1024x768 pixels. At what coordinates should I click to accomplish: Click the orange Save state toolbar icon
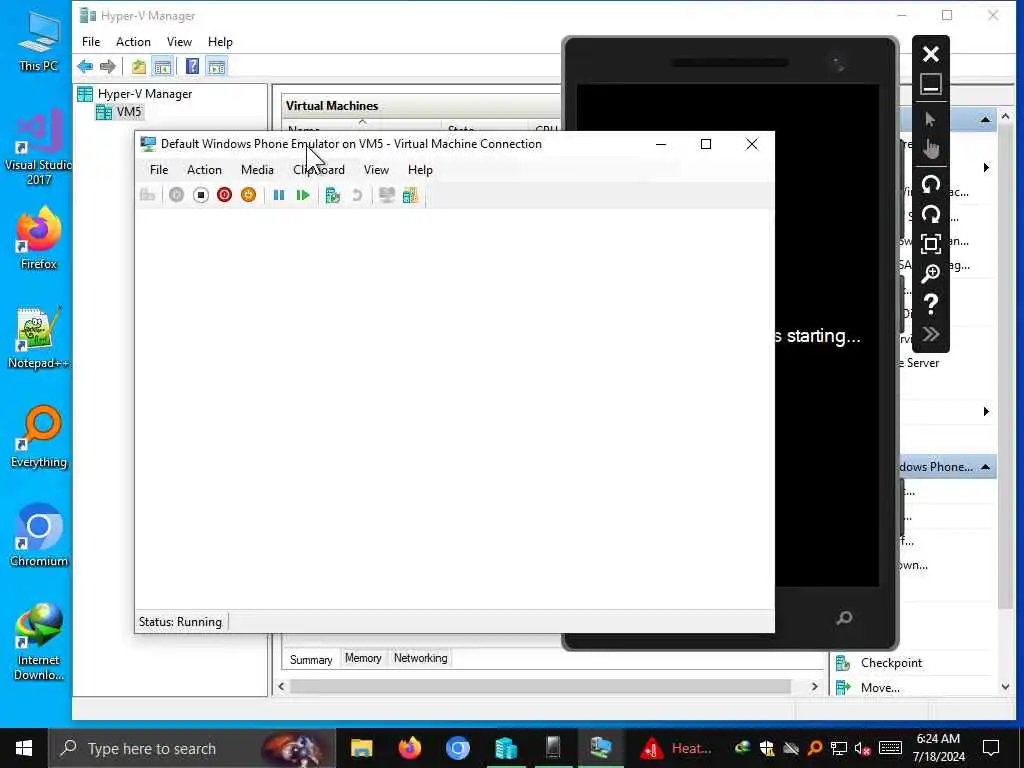[248, 195]
